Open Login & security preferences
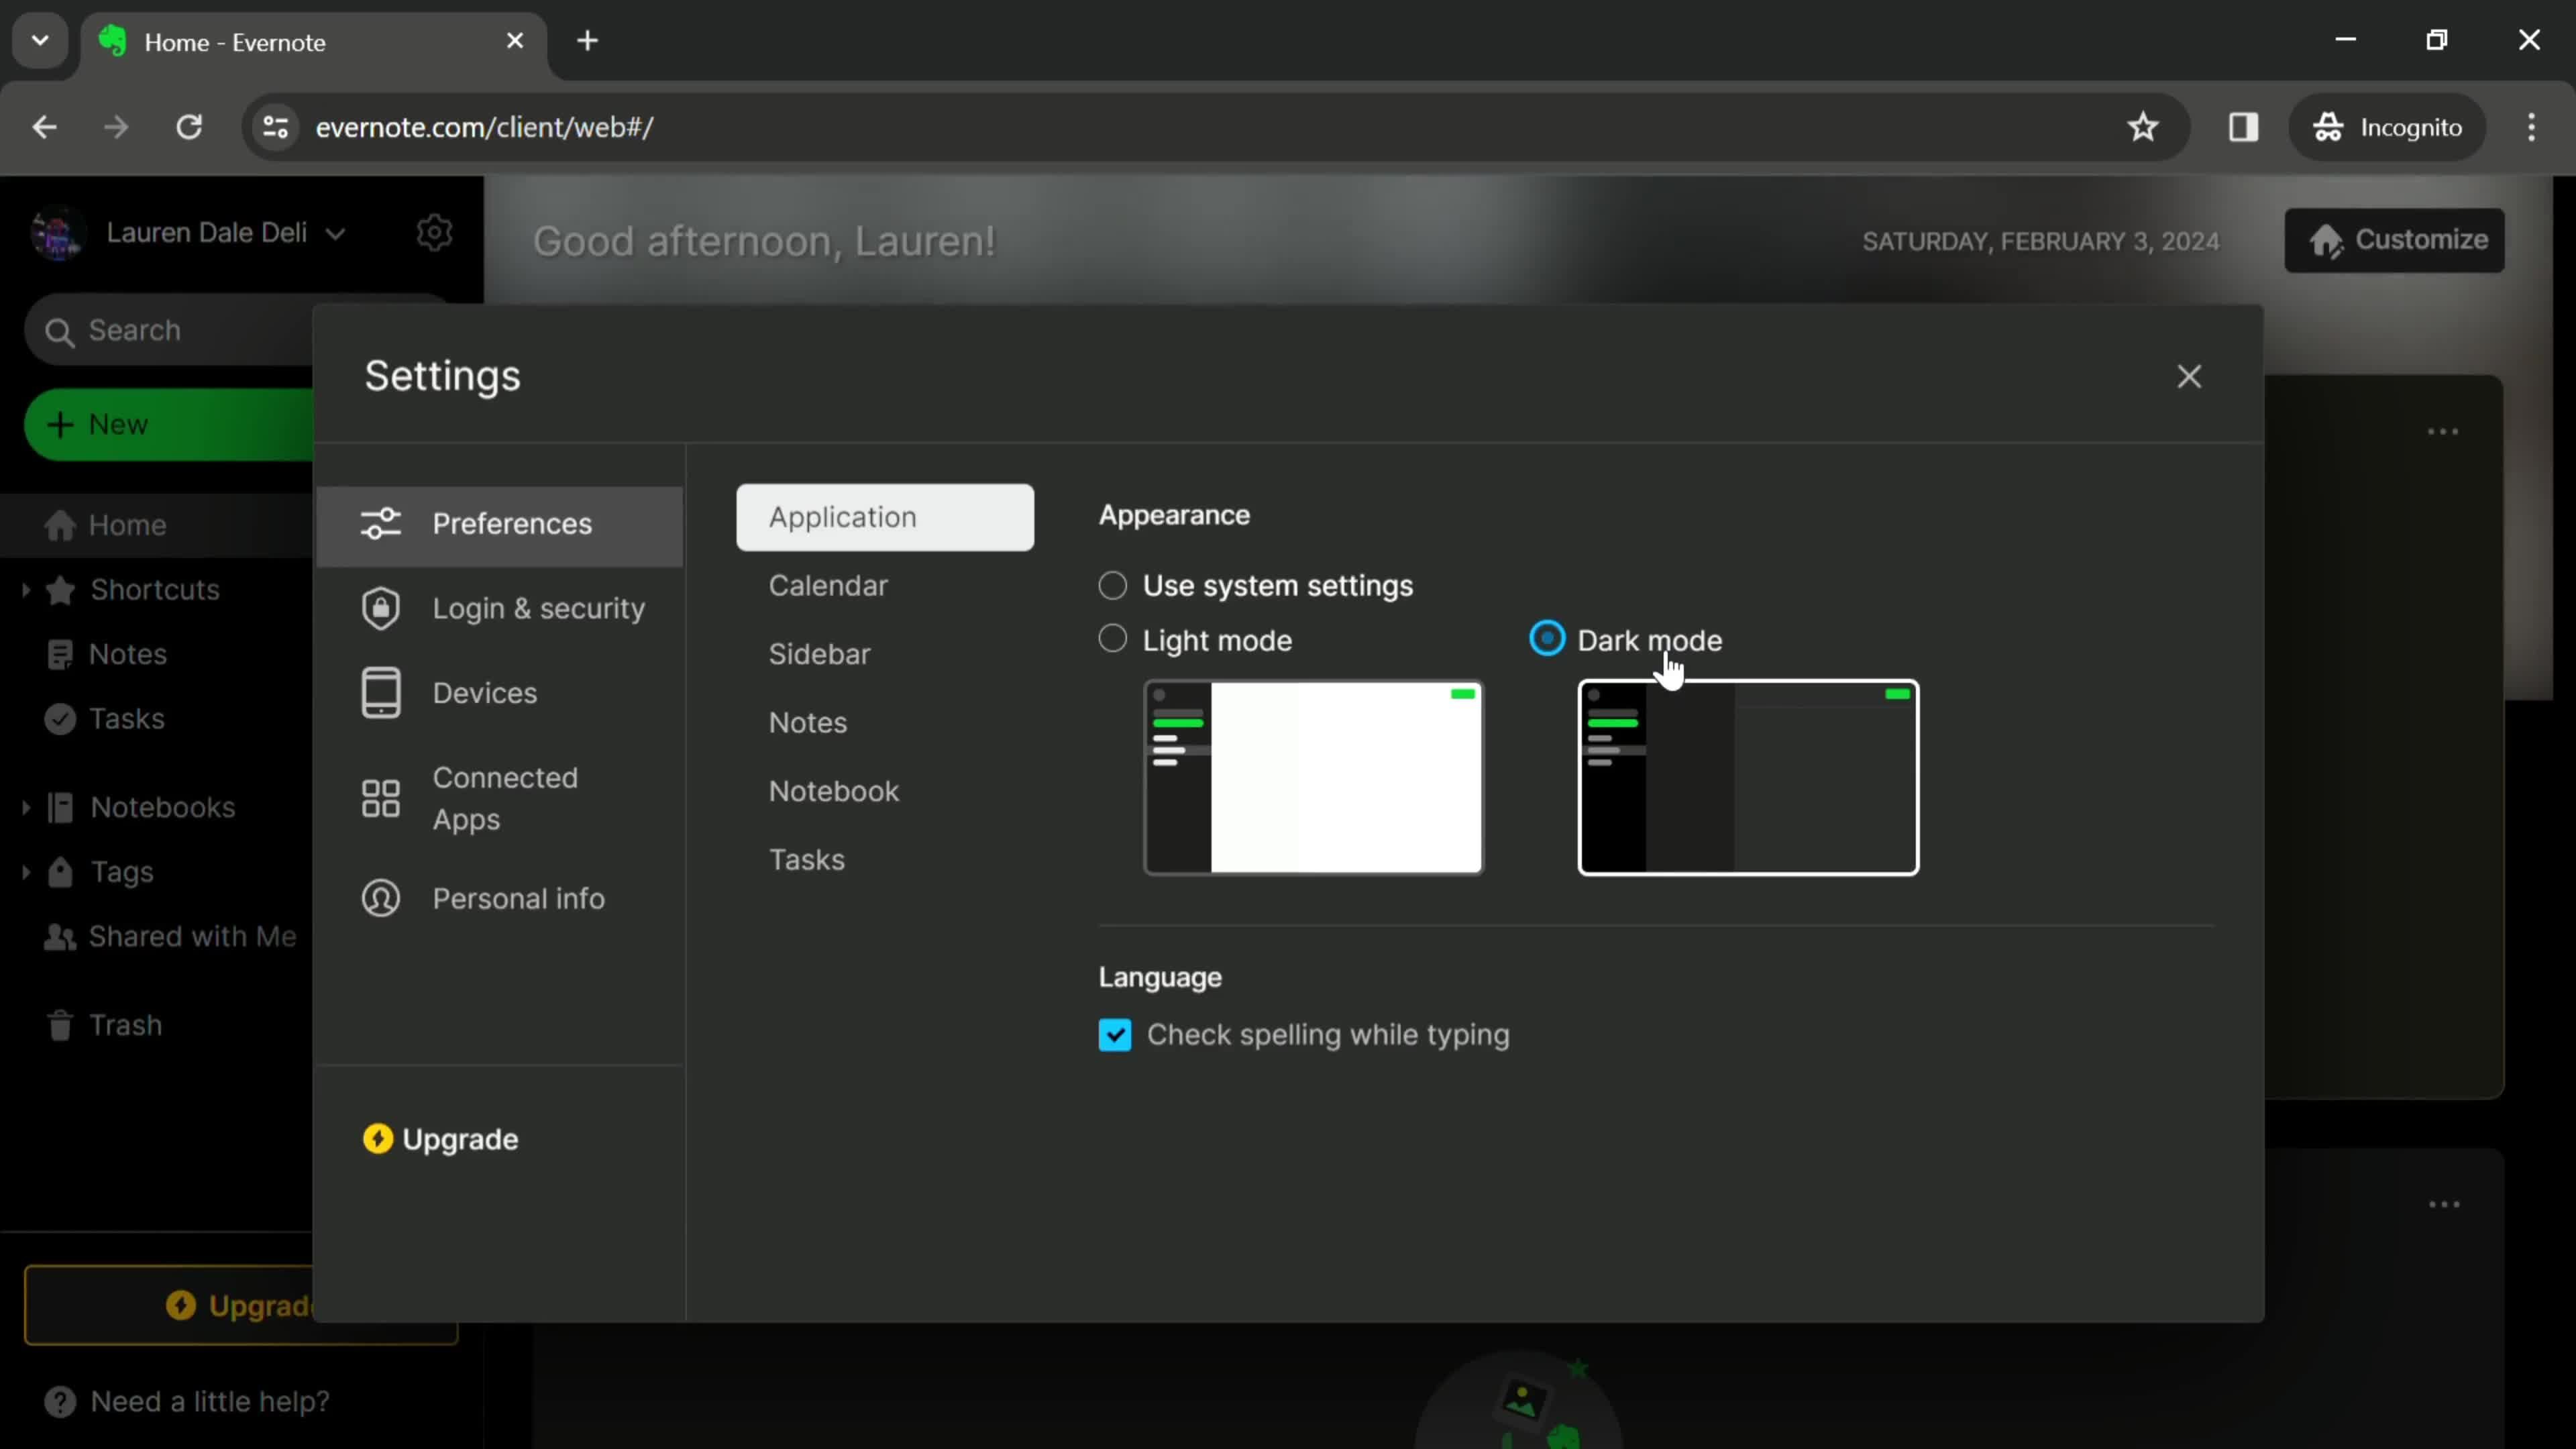This screenshot has height=1449, width=2576. pos(538,607)
